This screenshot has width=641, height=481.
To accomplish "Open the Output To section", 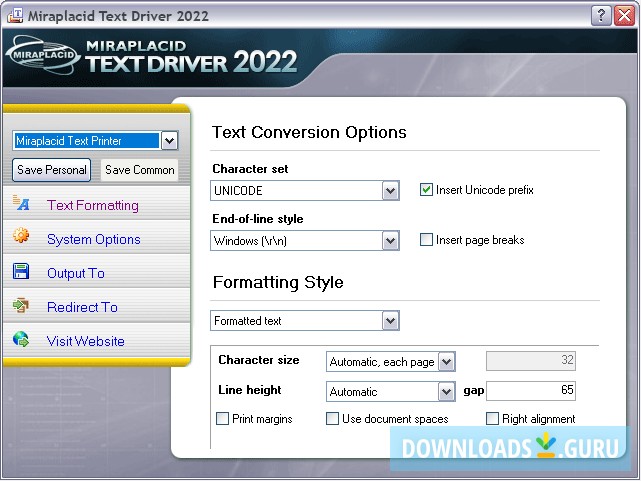I will (x=76, y=273).
